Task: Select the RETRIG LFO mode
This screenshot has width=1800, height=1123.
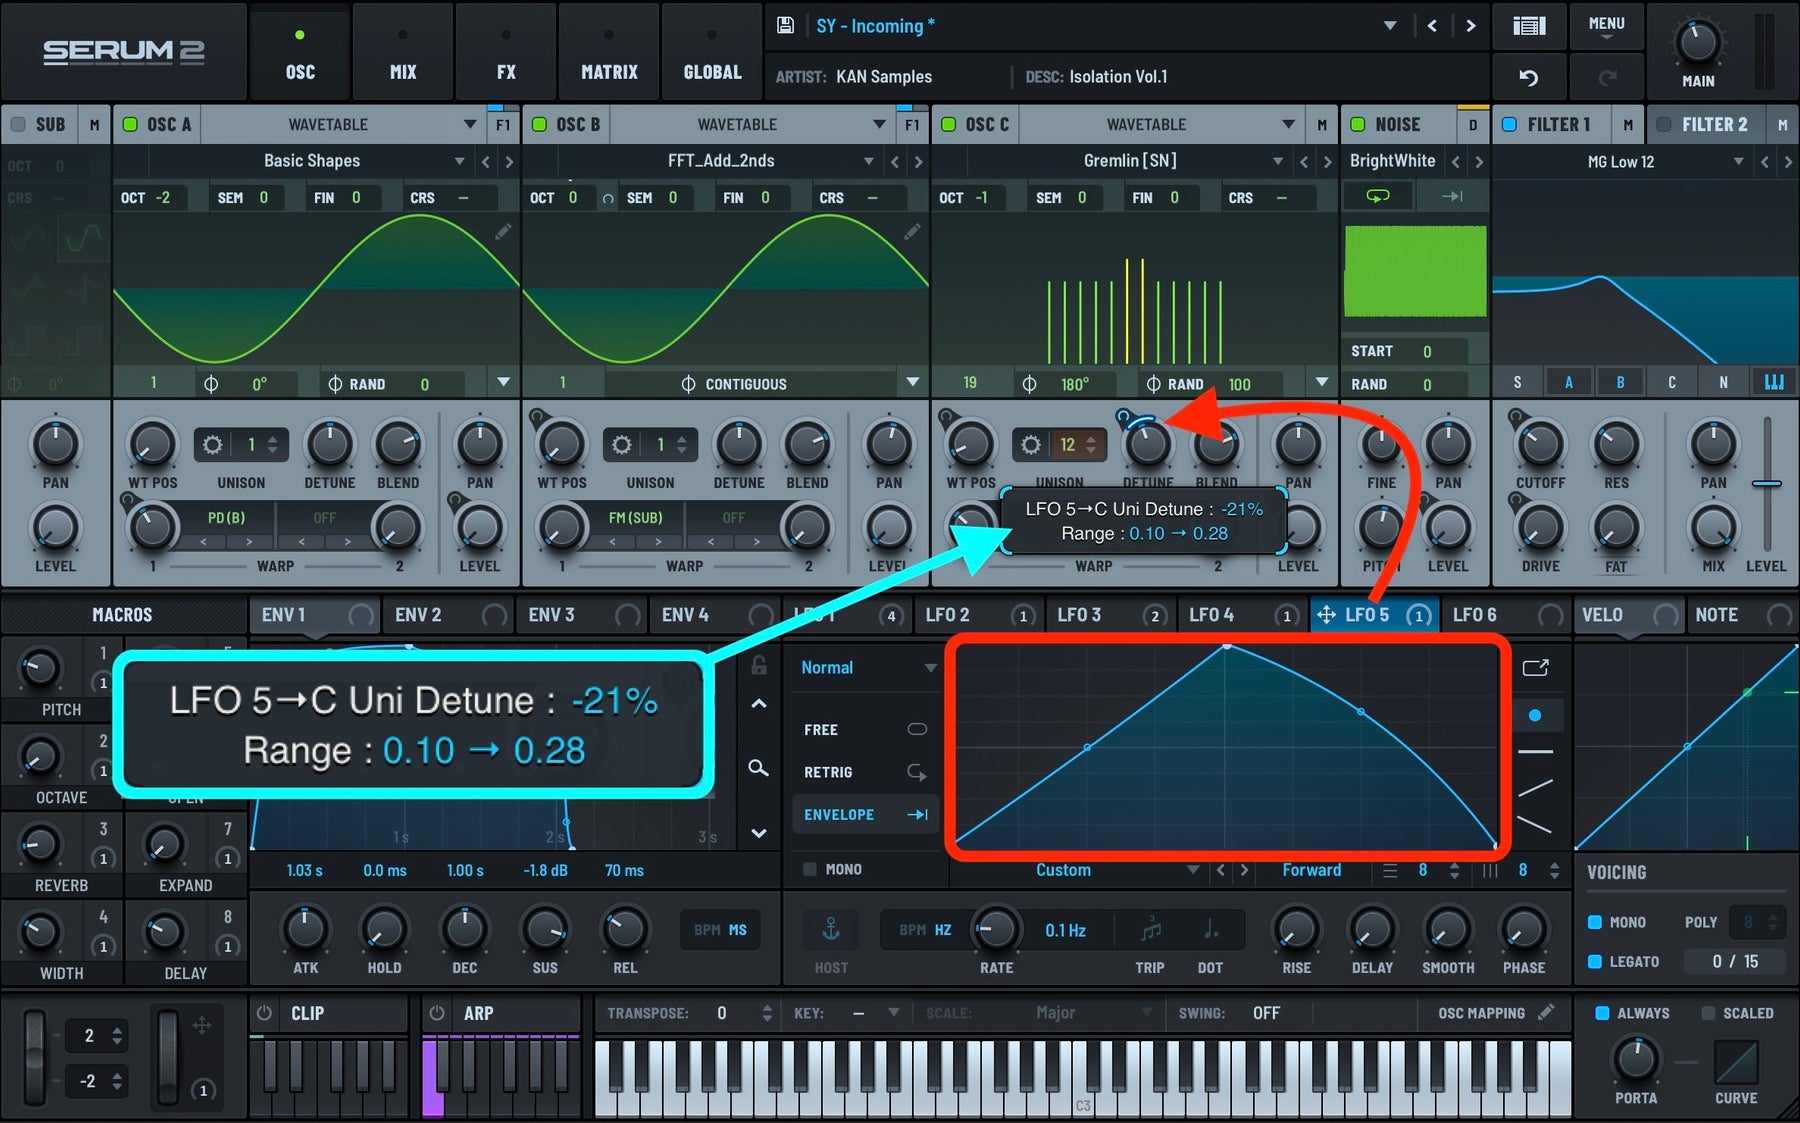Action: [866, 772]
